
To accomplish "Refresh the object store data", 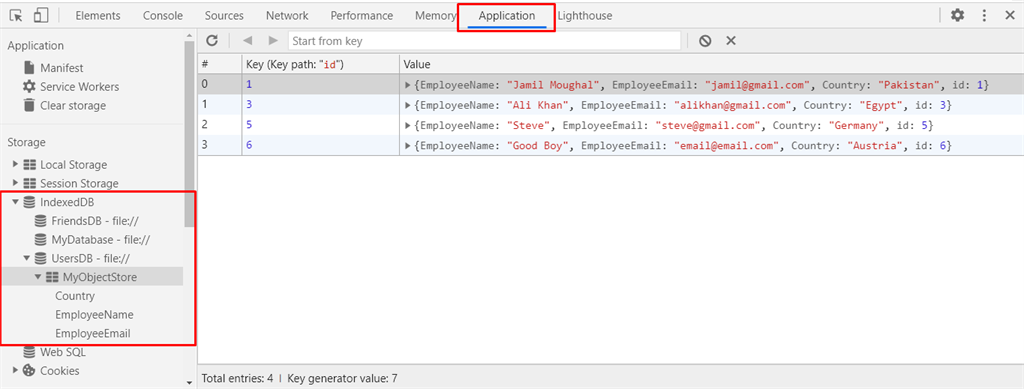I will point(212,40).
